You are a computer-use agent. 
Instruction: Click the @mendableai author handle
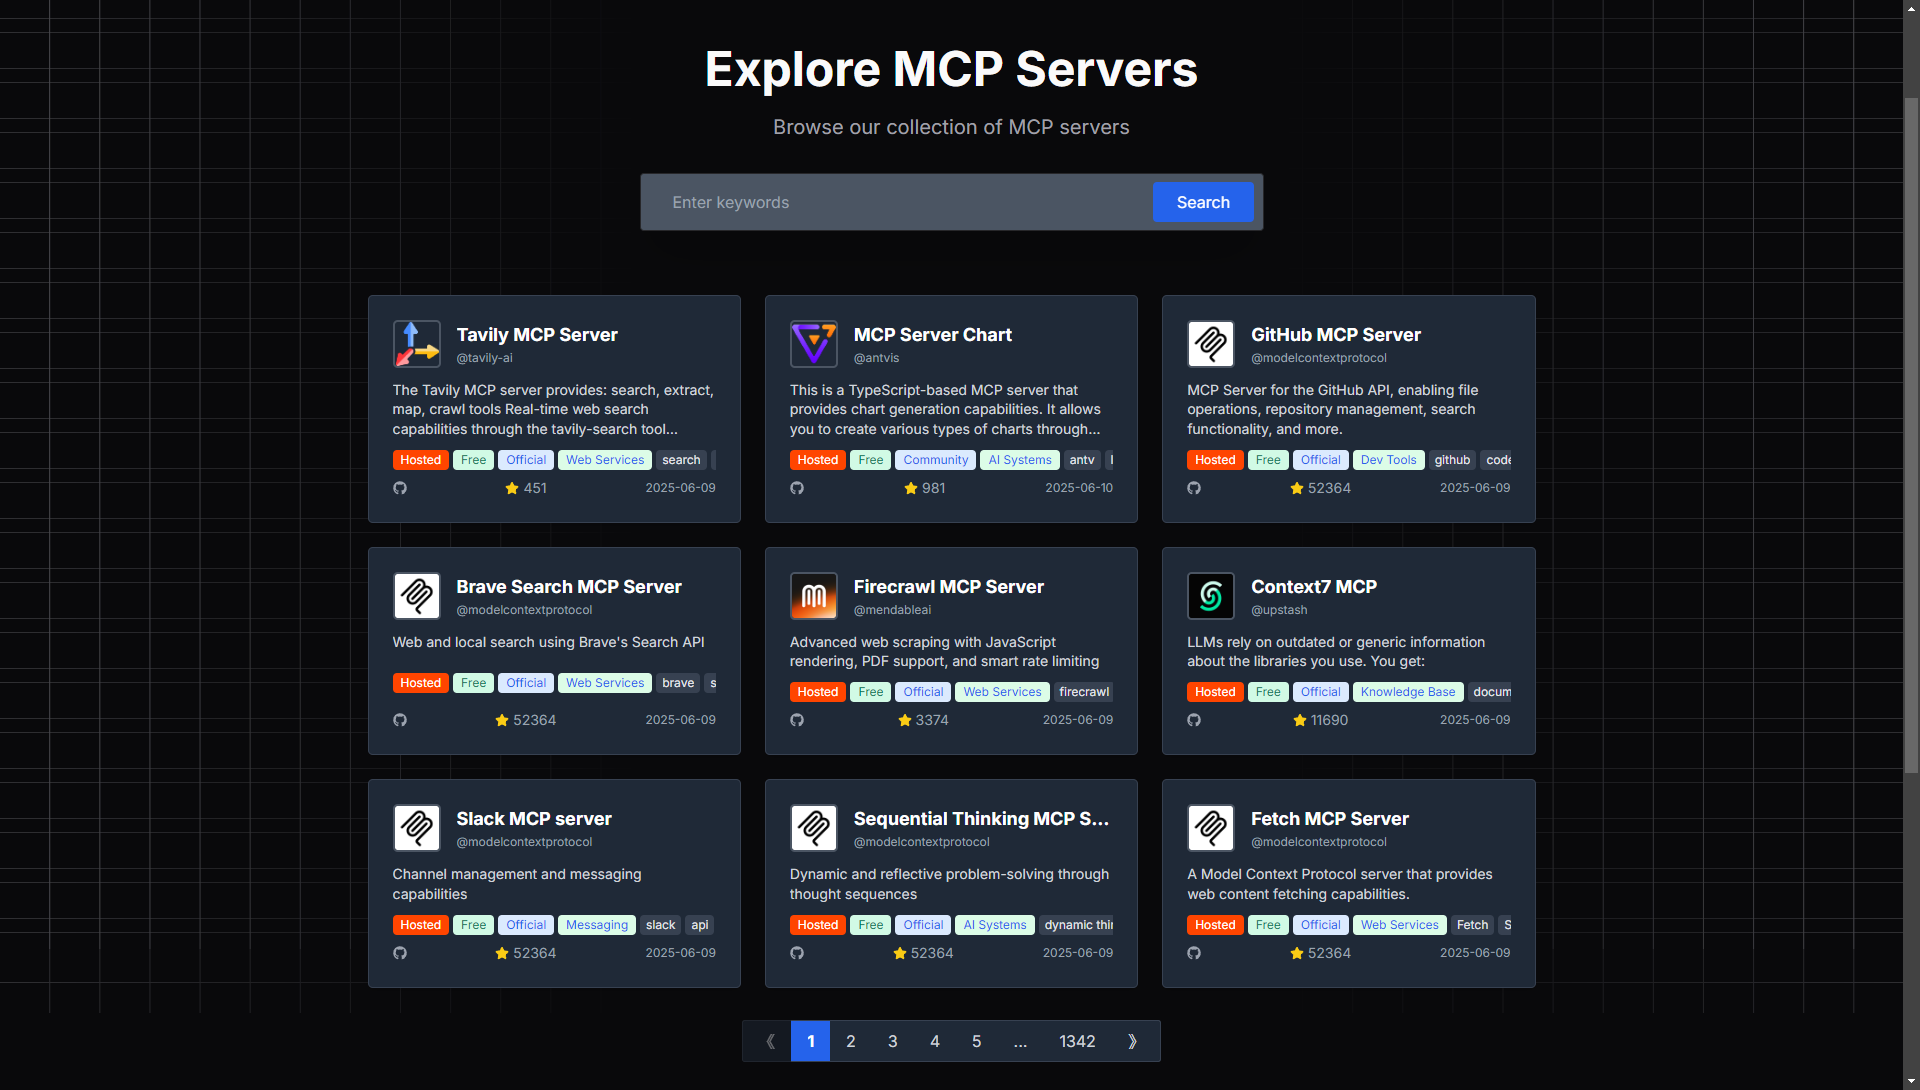[892, 610]
